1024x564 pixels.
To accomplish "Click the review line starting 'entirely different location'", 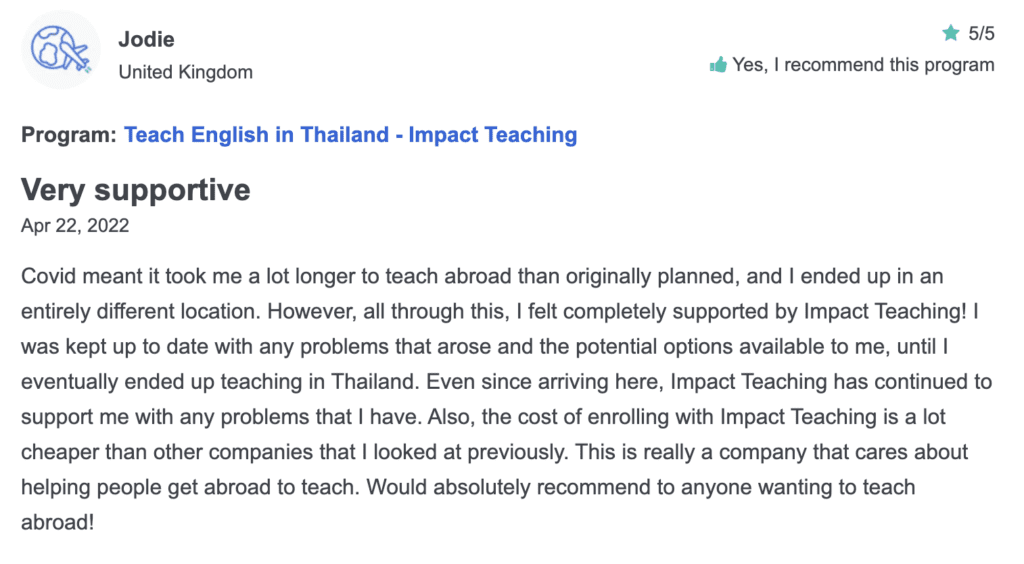I will click(x=500, y=311).
